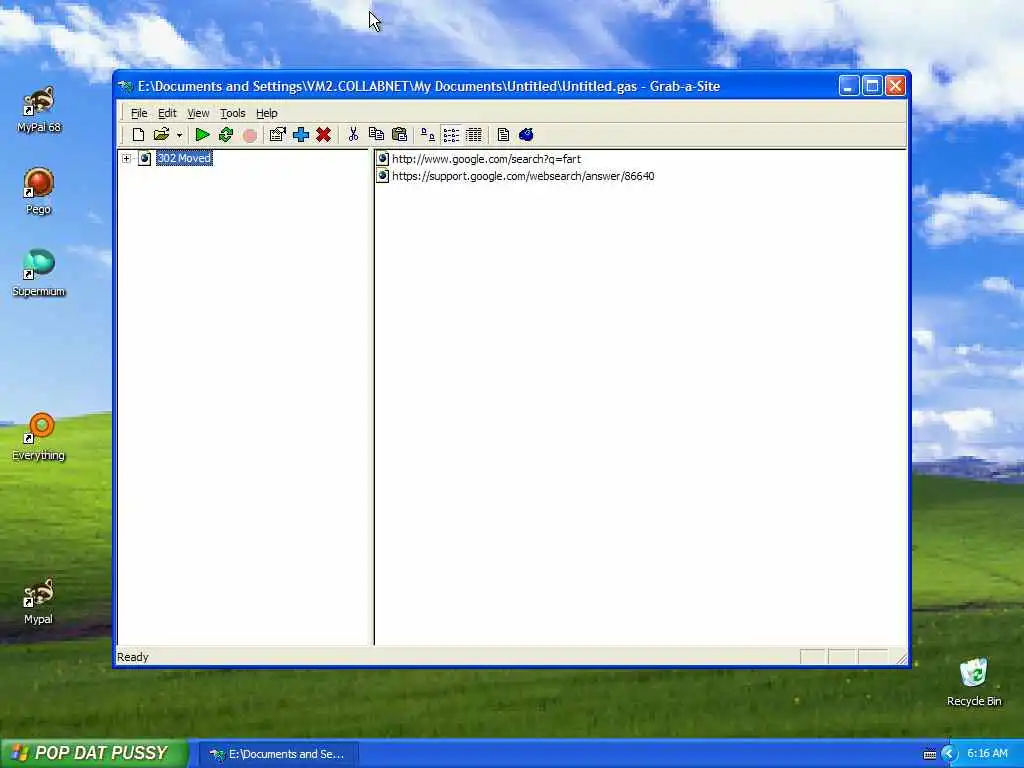Switch to list view icon

tap(451, 135)
